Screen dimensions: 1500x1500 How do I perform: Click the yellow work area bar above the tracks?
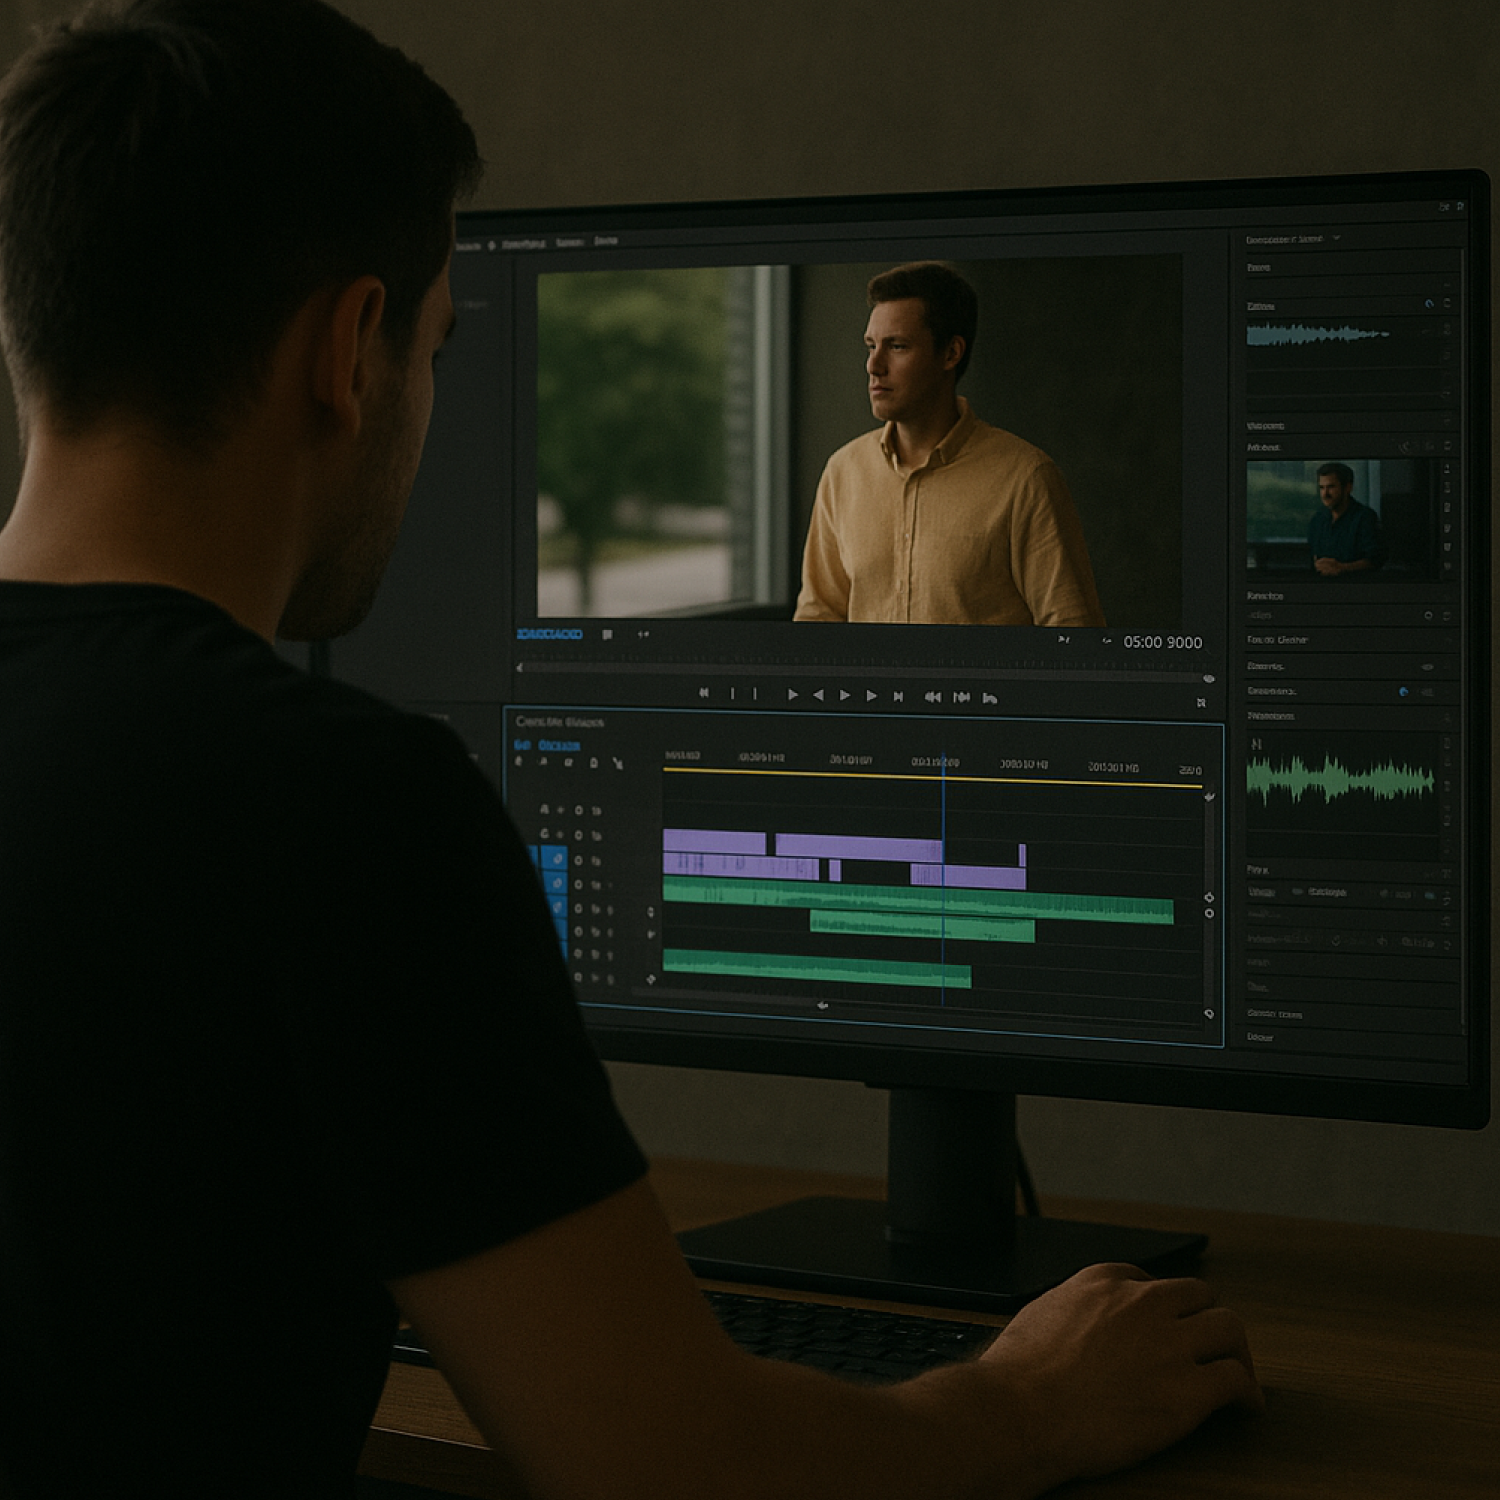coord(932,778)
